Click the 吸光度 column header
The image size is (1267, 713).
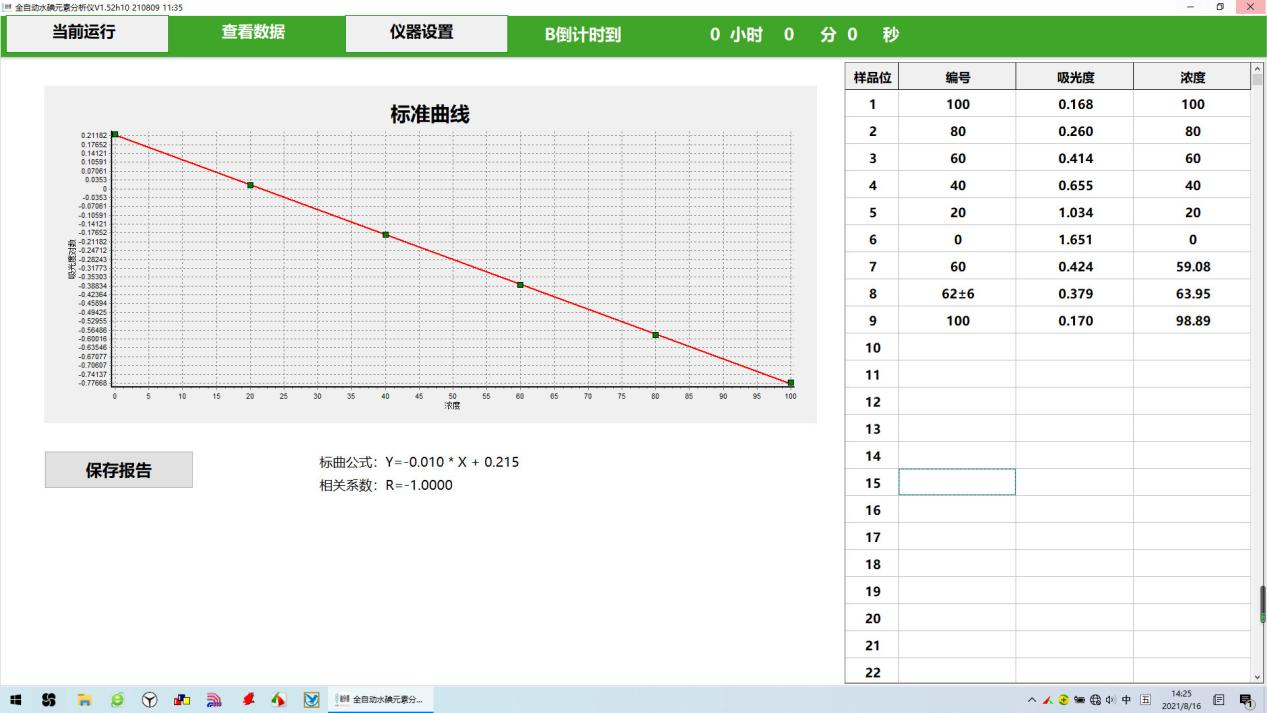coord(1074,77)
